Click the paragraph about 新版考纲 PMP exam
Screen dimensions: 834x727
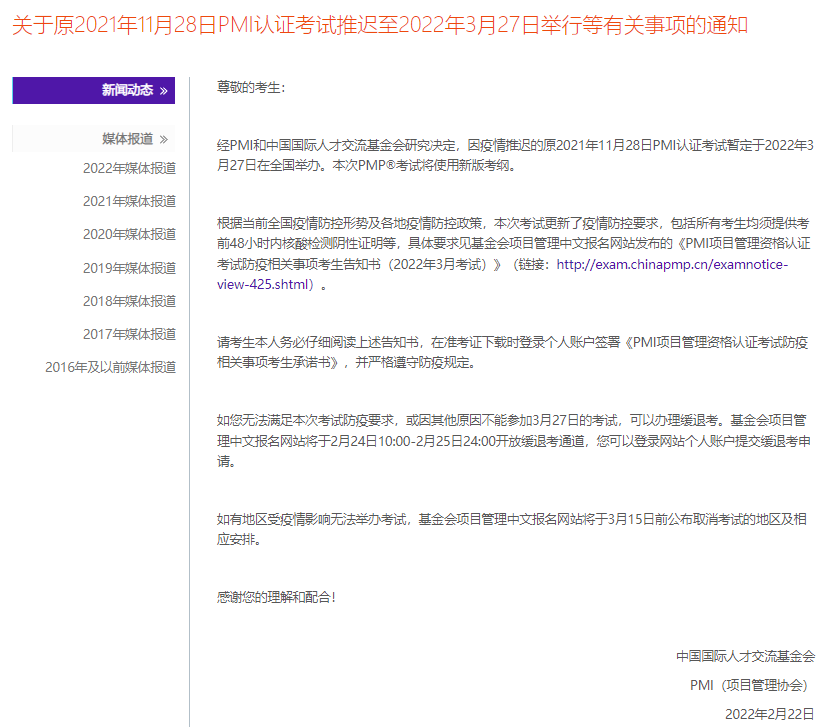pos(515,156)
